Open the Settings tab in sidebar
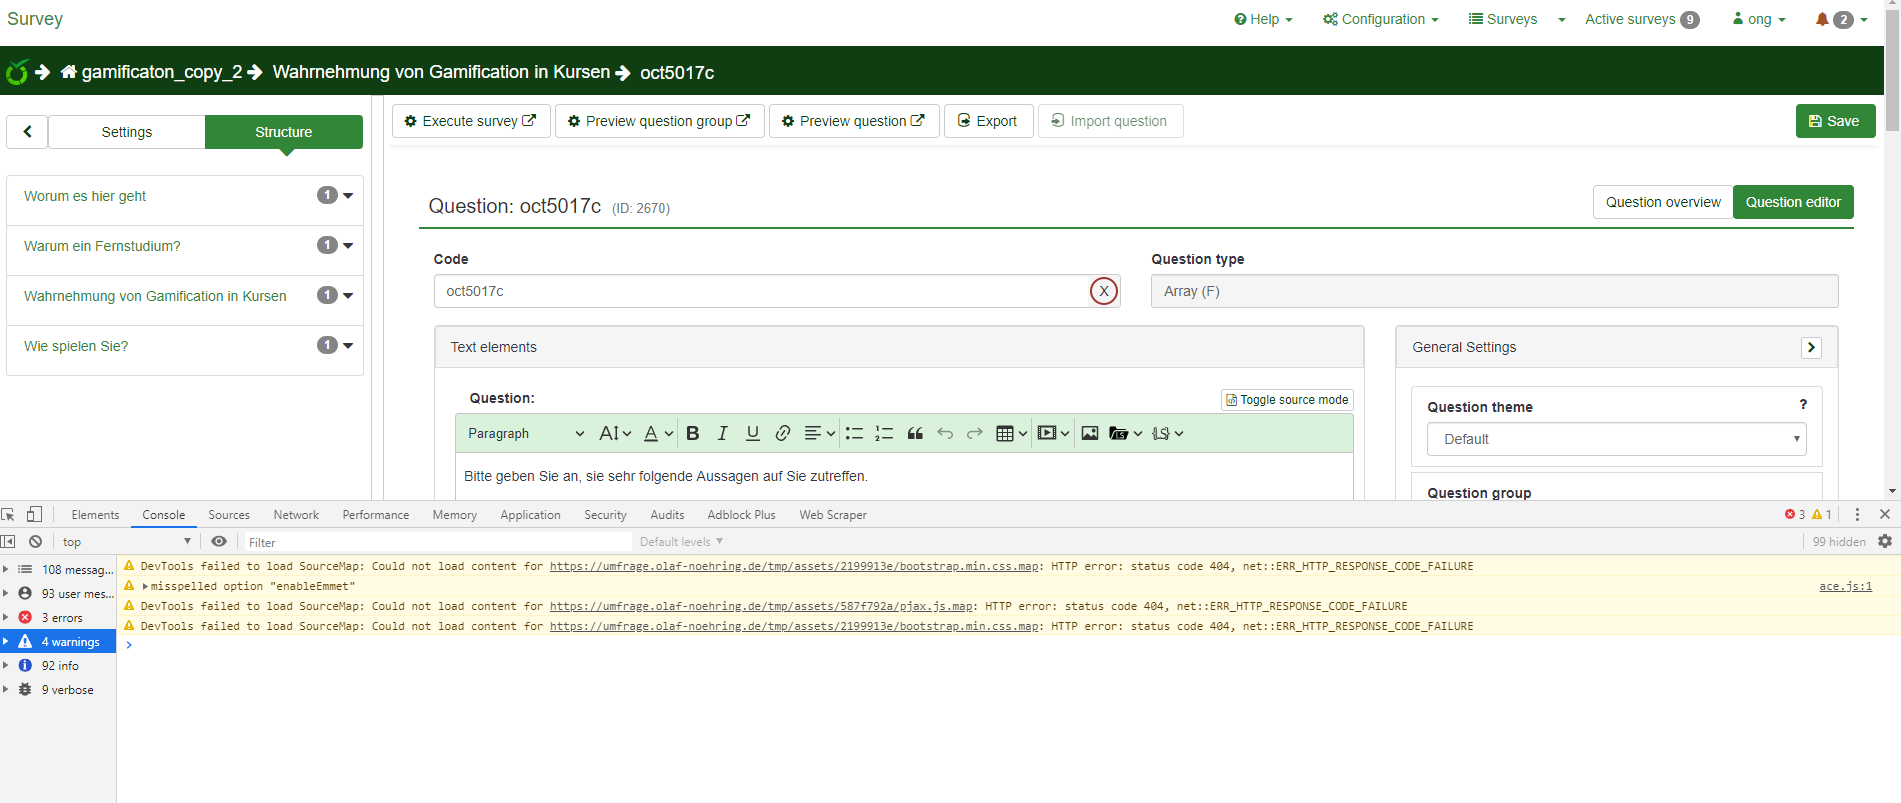Image resolution: width=1901 pixels, height=803 pixels. click(x=127, y=132)
